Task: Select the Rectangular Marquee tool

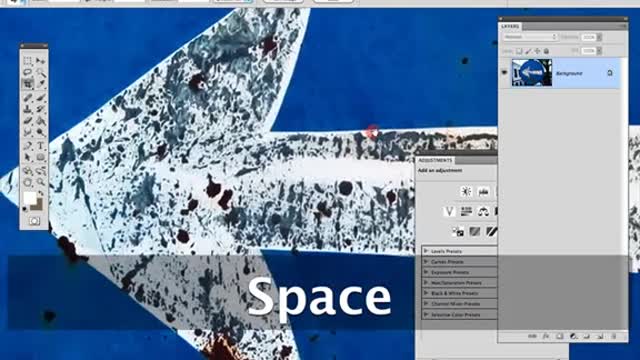Action: pyautogui.click(x=28, y=61)
